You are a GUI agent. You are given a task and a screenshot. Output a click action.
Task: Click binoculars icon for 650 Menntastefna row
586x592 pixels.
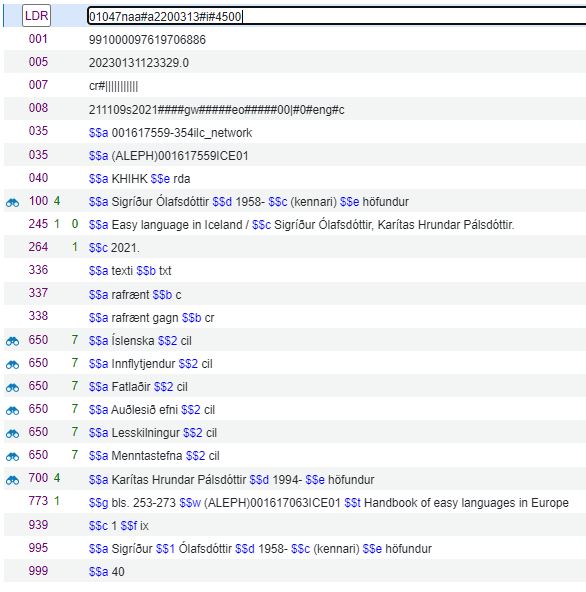tap(12, 457)
